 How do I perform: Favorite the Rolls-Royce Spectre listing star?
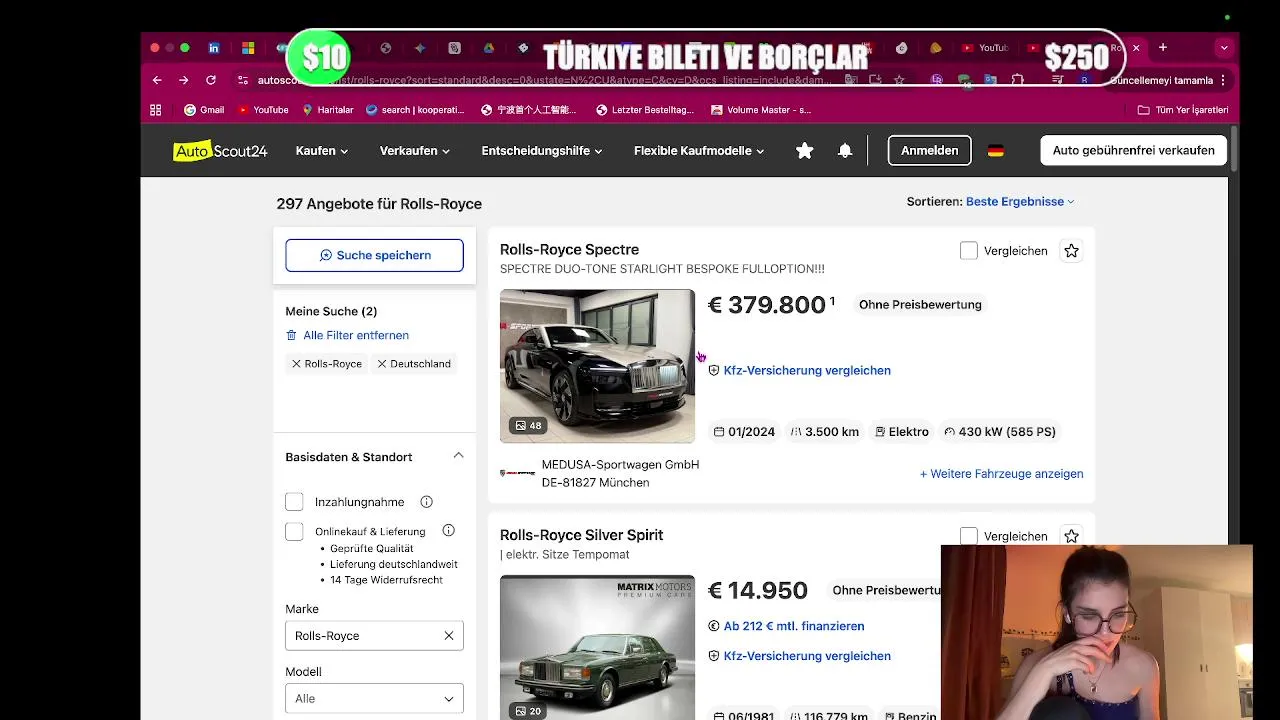pos(1071,251)
